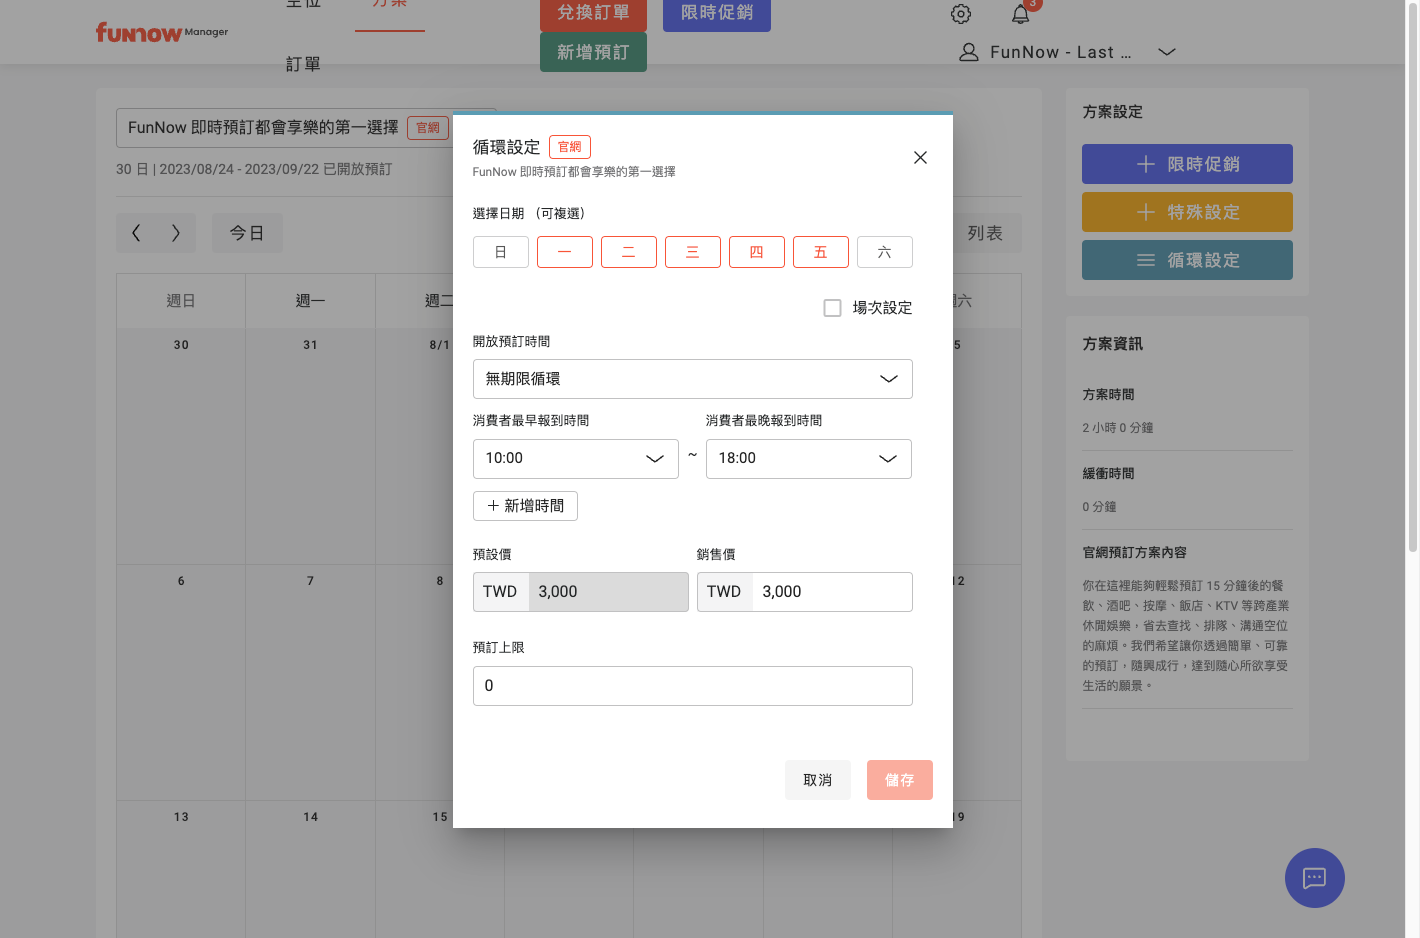Open notifications bell icon
Viewport: 1420px width, 938px height.
pos(1020,14)
